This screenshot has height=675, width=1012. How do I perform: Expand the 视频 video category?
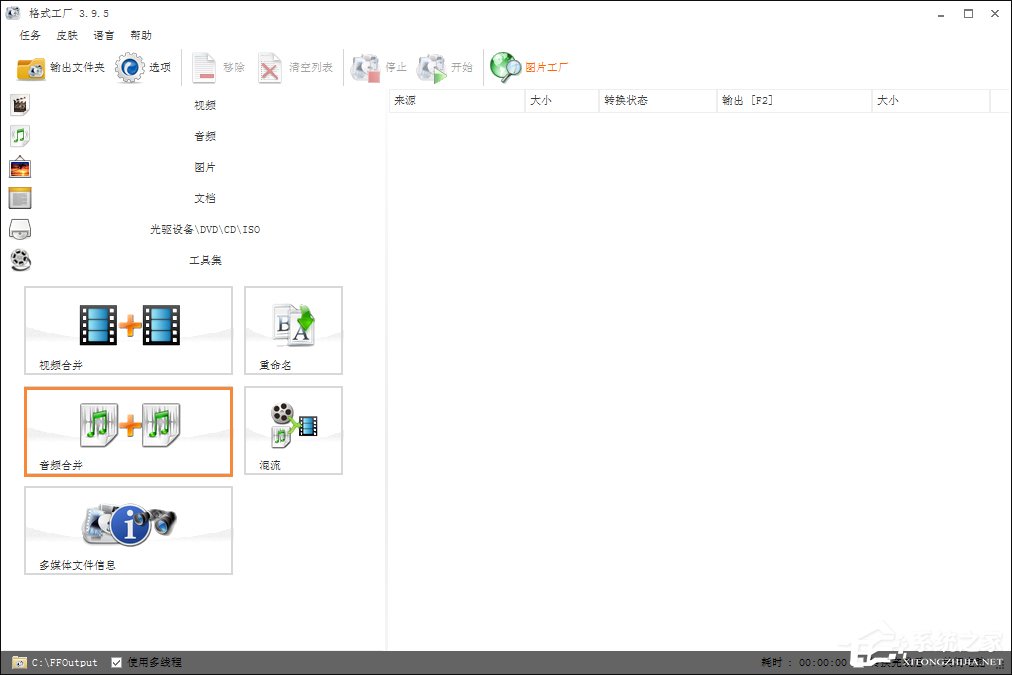pyautogui.click(x=204, y=105)
